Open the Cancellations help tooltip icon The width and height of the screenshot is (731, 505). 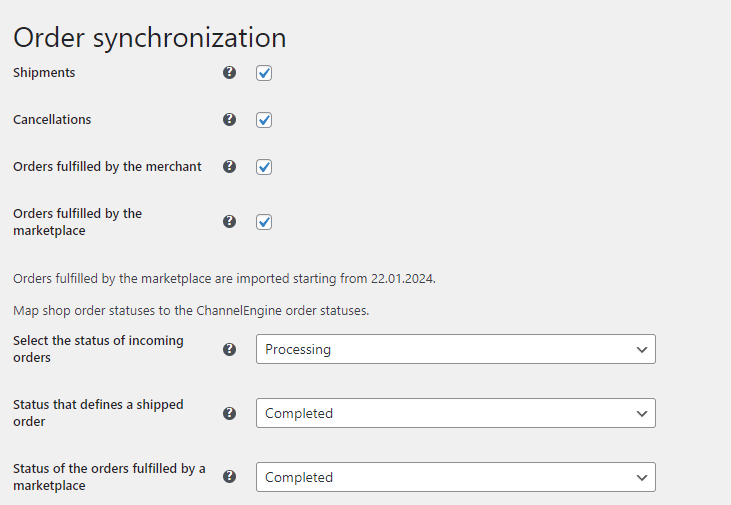click(x=229, y=119)
